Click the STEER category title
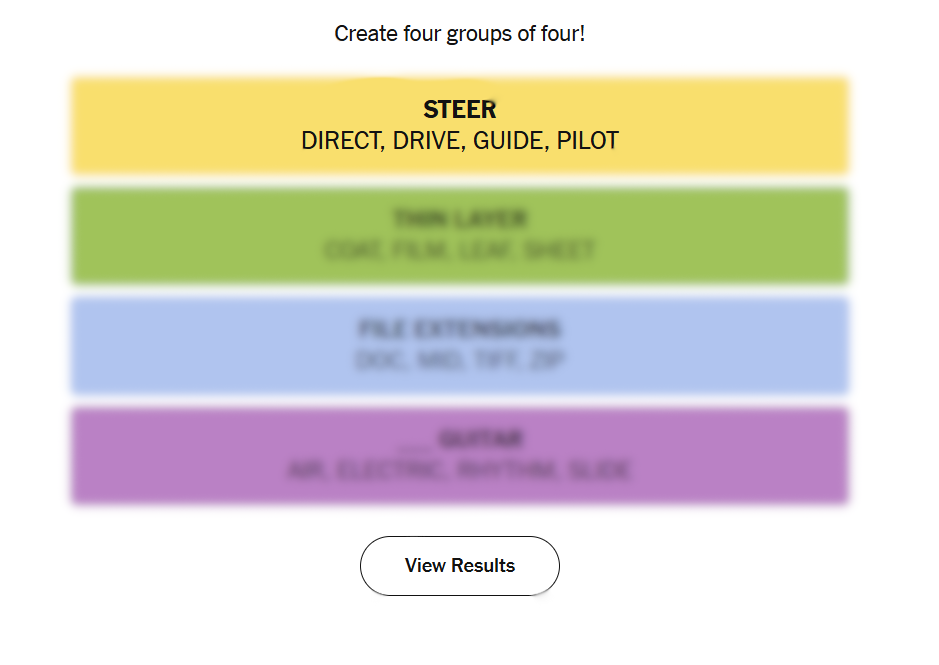Screen dimensions: 939x665 click(459, 109)
